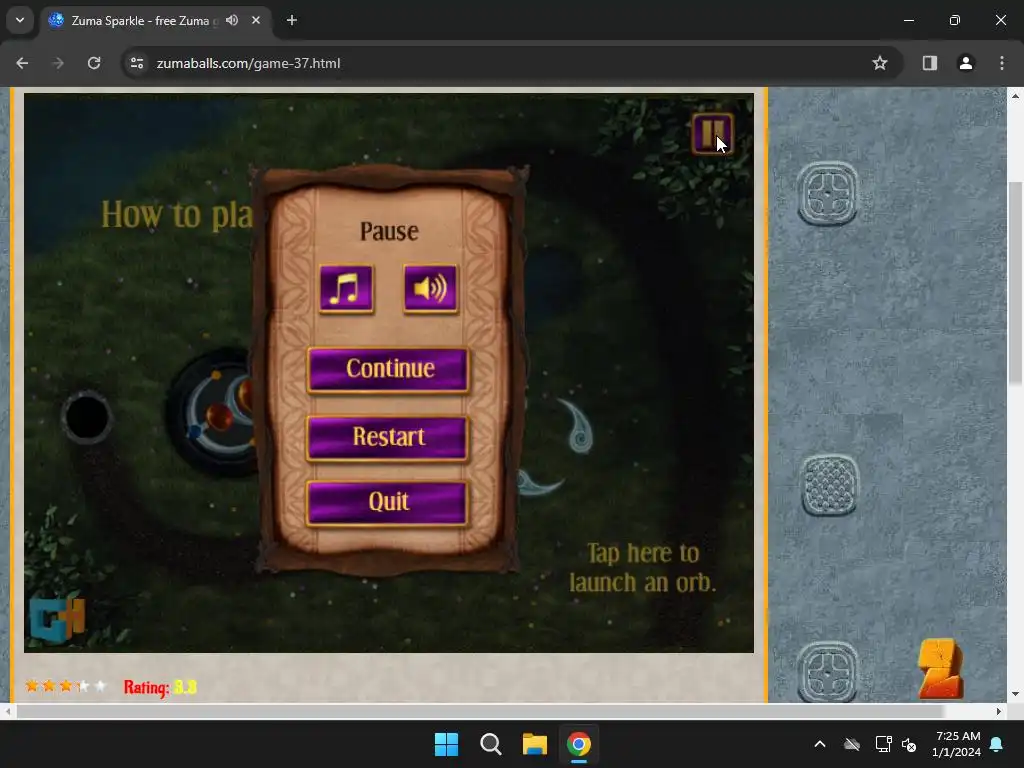Open the Chrome profile icon
This screenshot has width=1024, height=768.
[966, 63]
